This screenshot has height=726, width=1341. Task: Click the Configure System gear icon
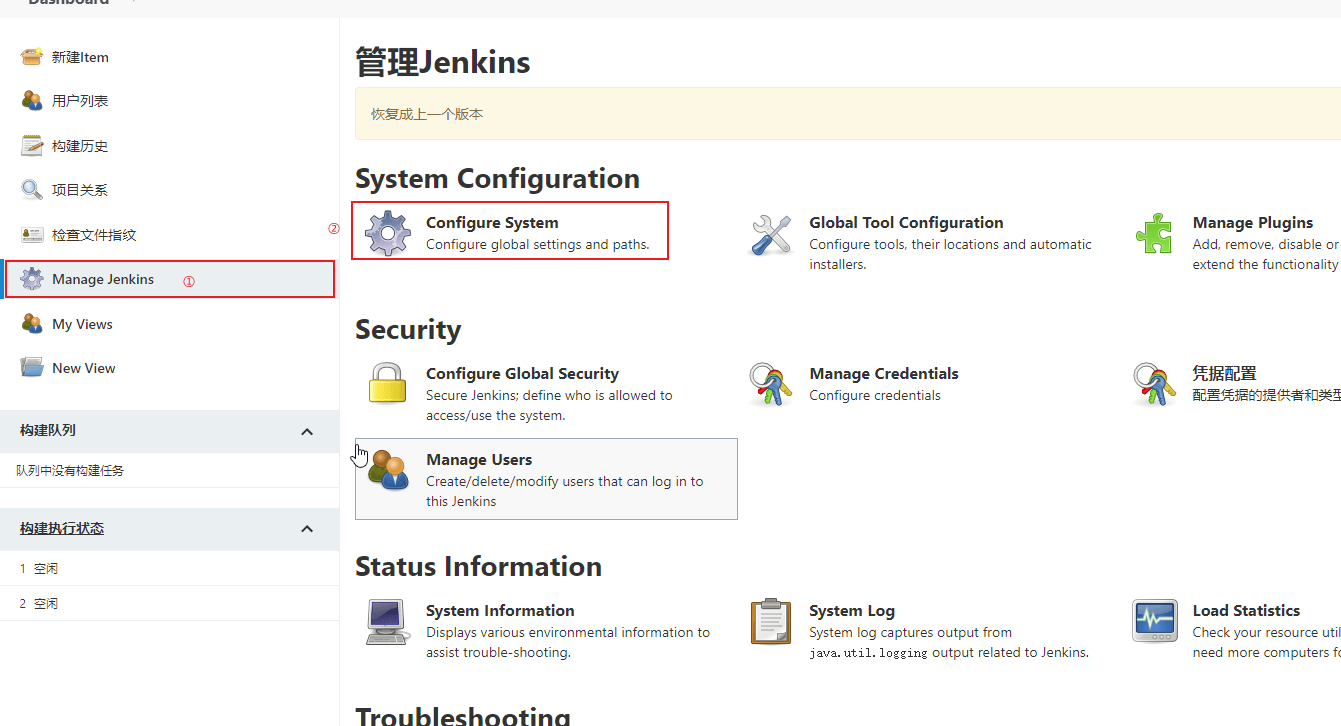click(388, 233)
